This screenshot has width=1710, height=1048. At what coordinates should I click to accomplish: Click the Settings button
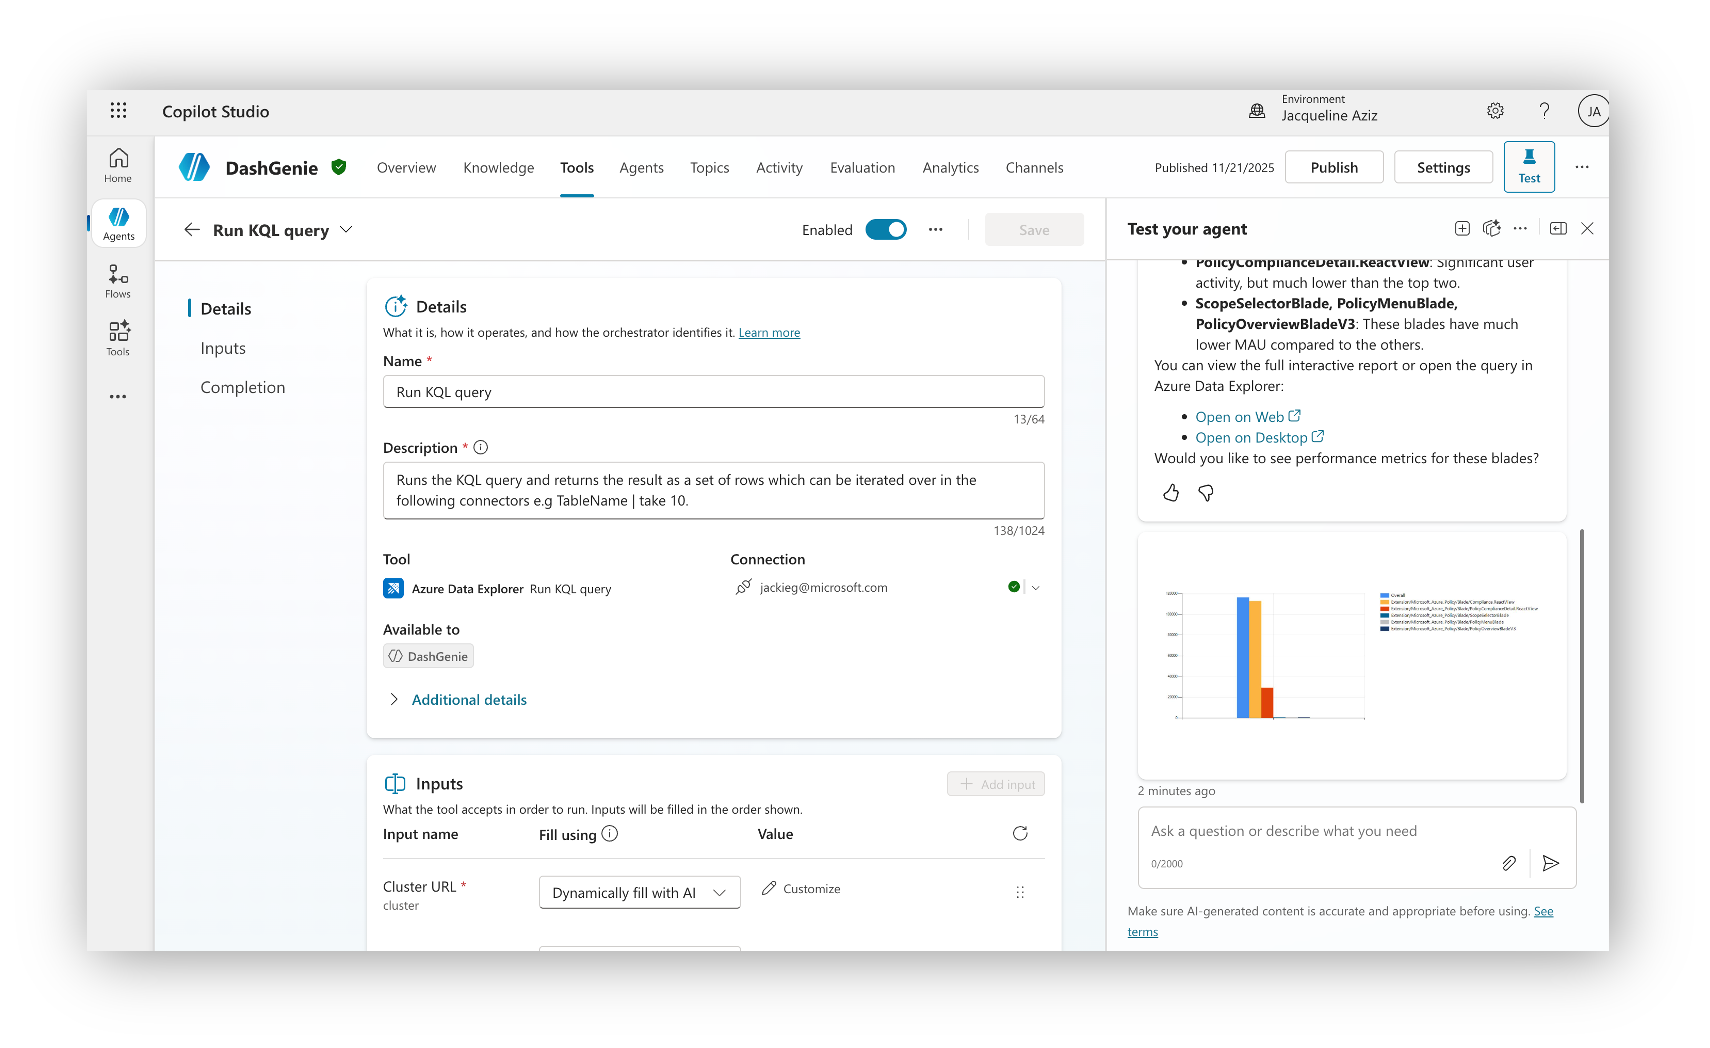1443,167
